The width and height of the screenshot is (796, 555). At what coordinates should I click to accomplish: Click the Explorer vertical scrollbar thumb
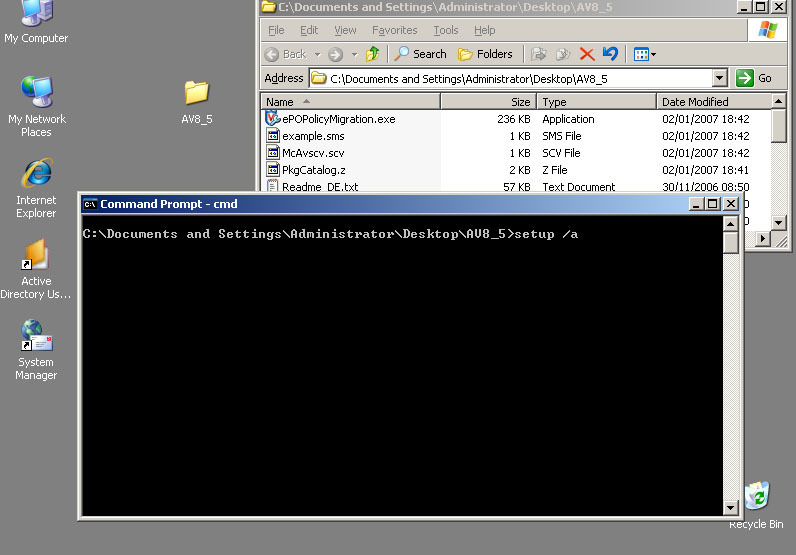(778, 125)
